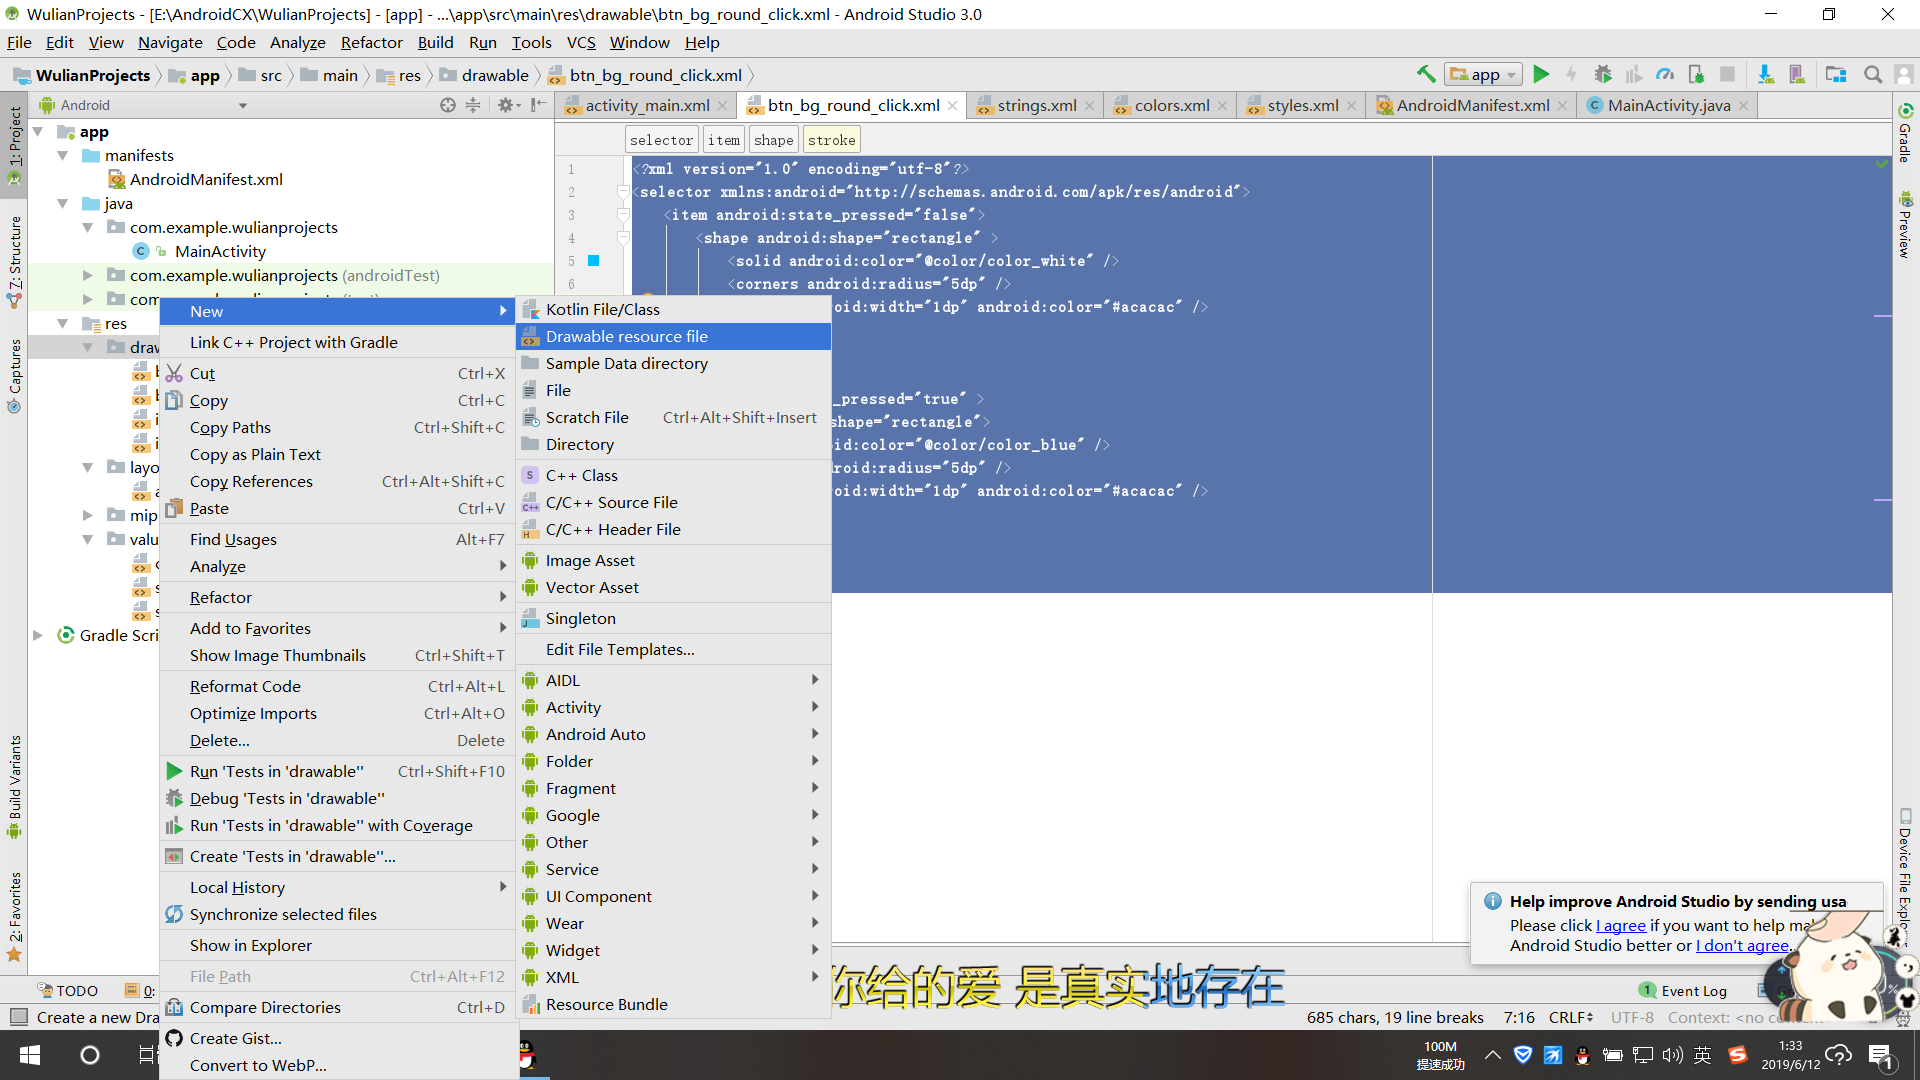Click Show in Explorer context menu item

[338, 946]
